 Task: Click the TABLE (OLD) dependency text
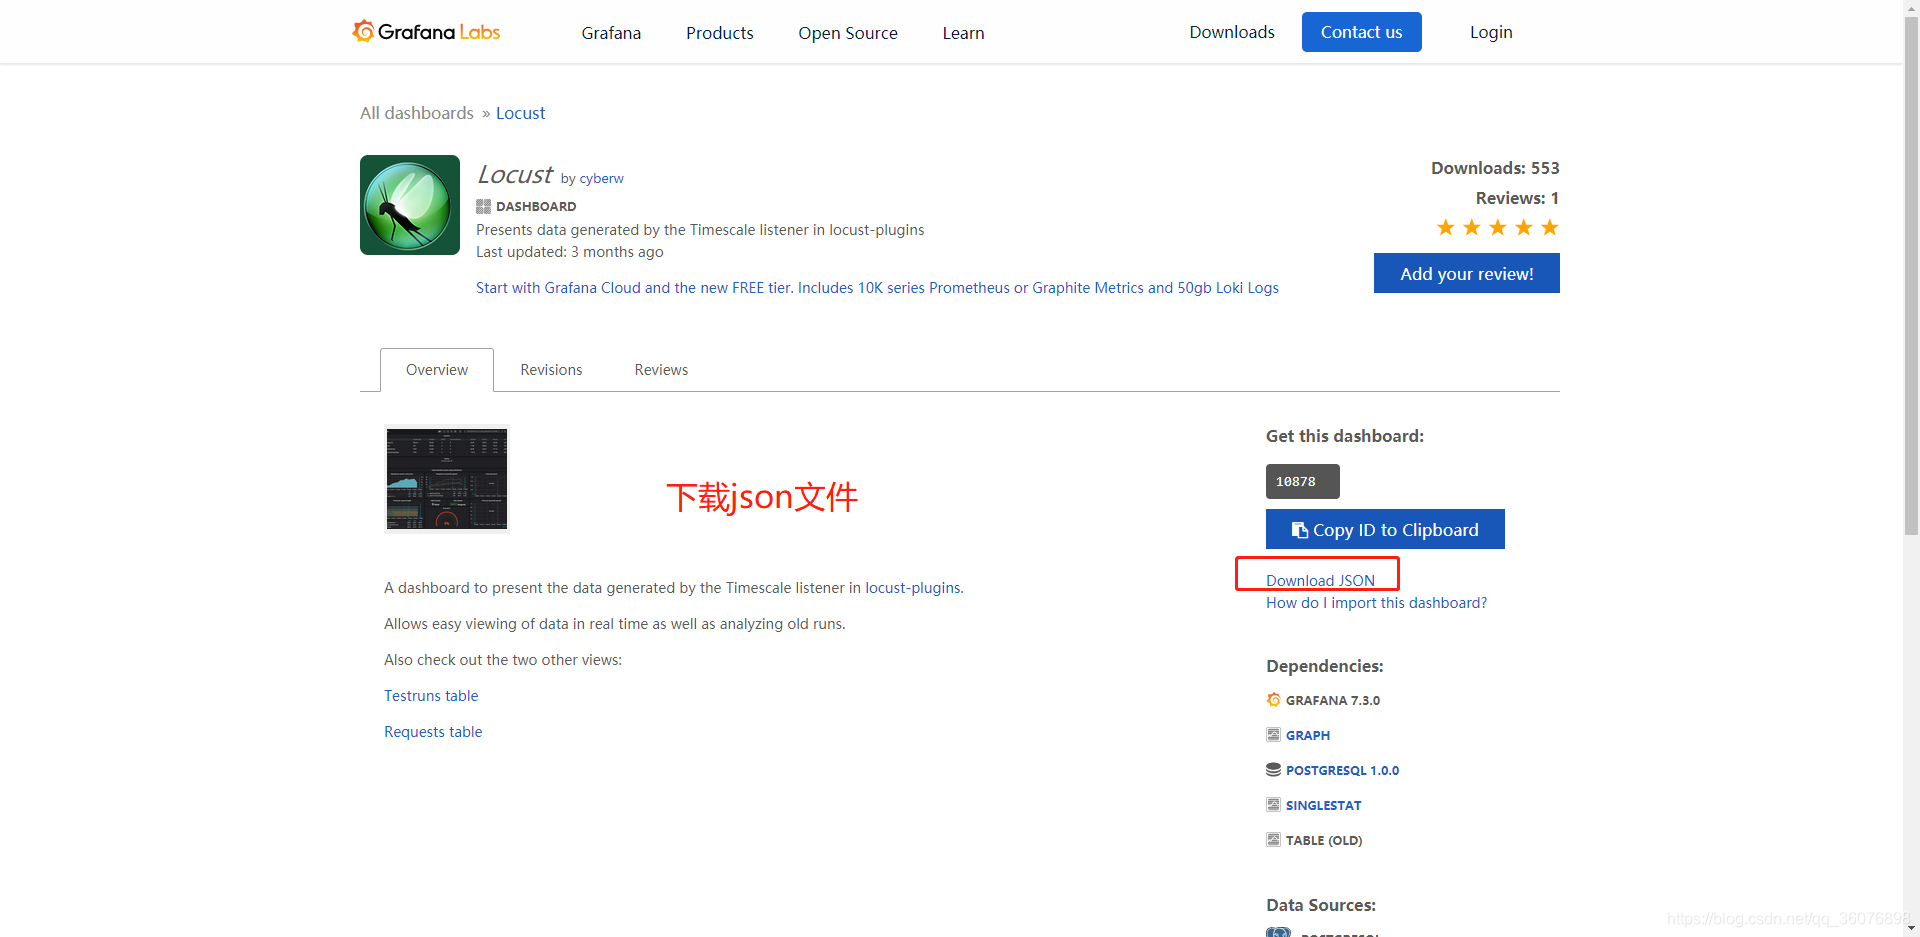1324,840
